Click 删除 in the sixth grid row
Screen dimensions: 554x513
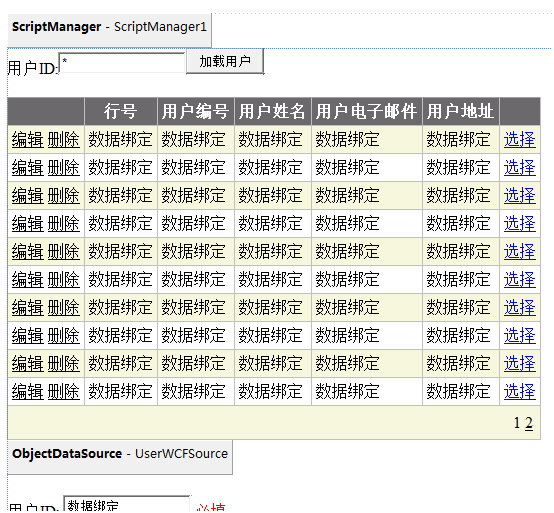[64, 279]
